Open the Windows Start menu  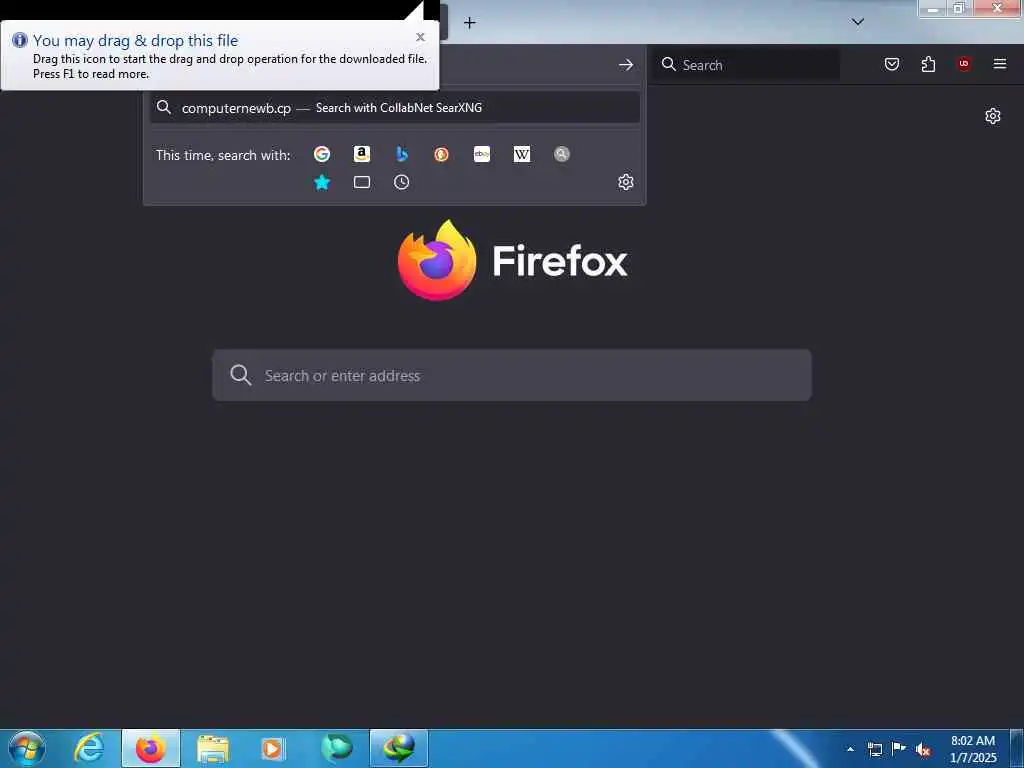click(x=27, y=748)
